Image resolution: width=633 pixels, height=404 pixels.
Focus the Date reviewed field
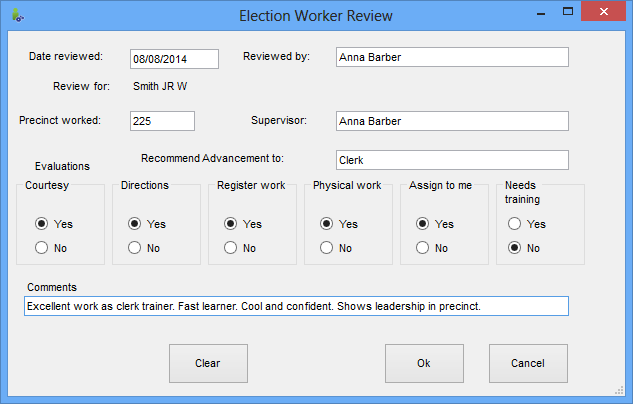(x=174, y=59)
